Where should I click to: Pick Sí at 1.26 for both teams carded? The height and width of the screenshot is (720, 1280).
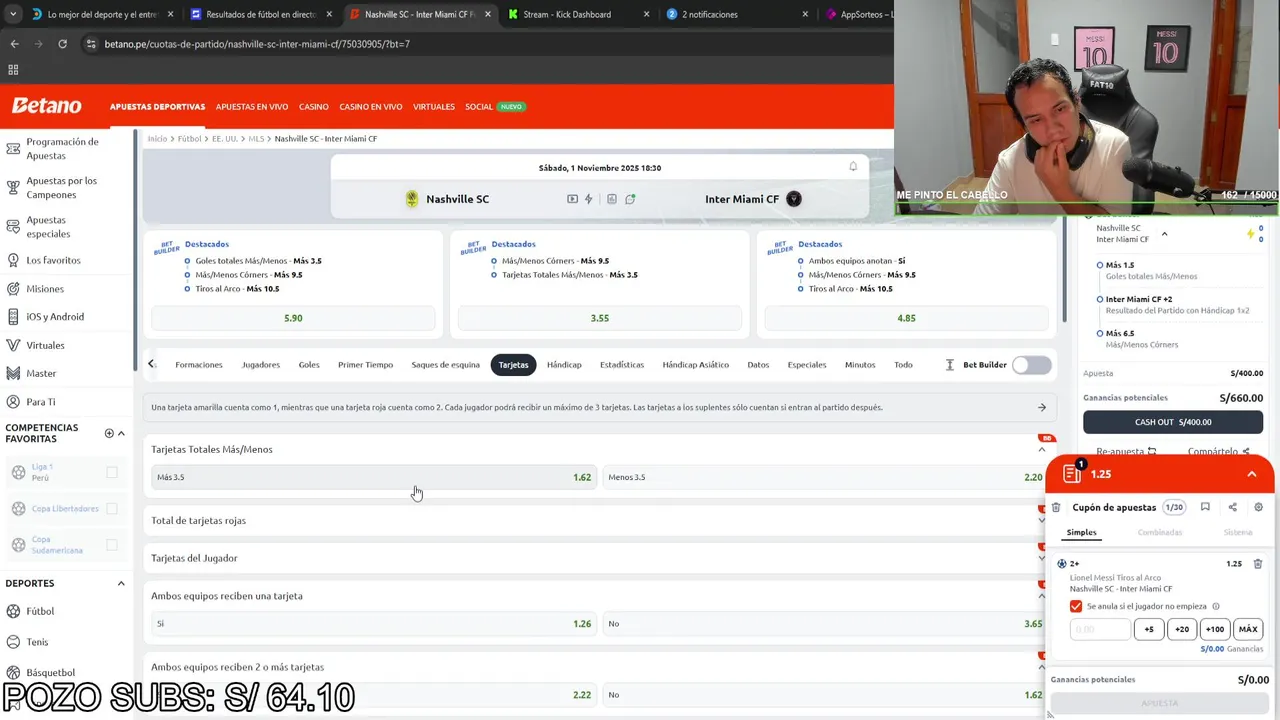pyautogui.click(x=374, y=624)
